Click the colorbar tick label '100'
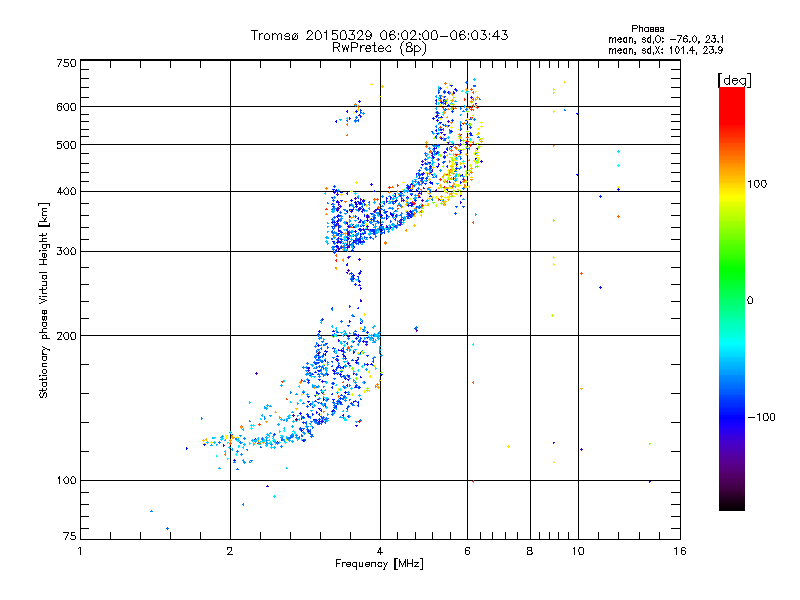 (x=757, y=184)
